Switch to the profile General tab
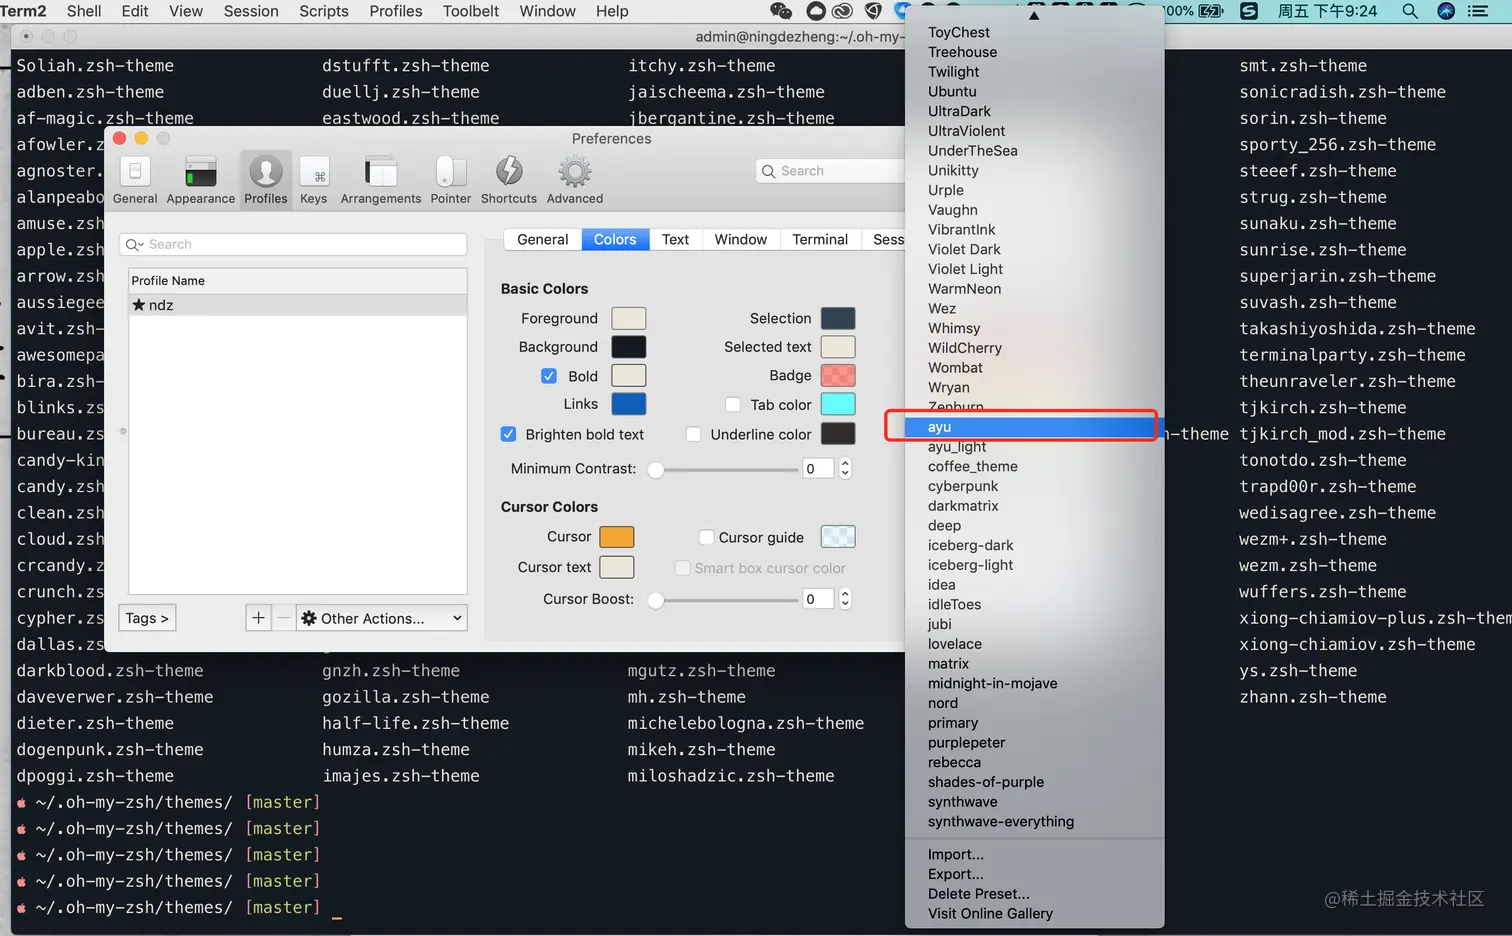Screen dimensions: 1512x936 coord(543,239)
